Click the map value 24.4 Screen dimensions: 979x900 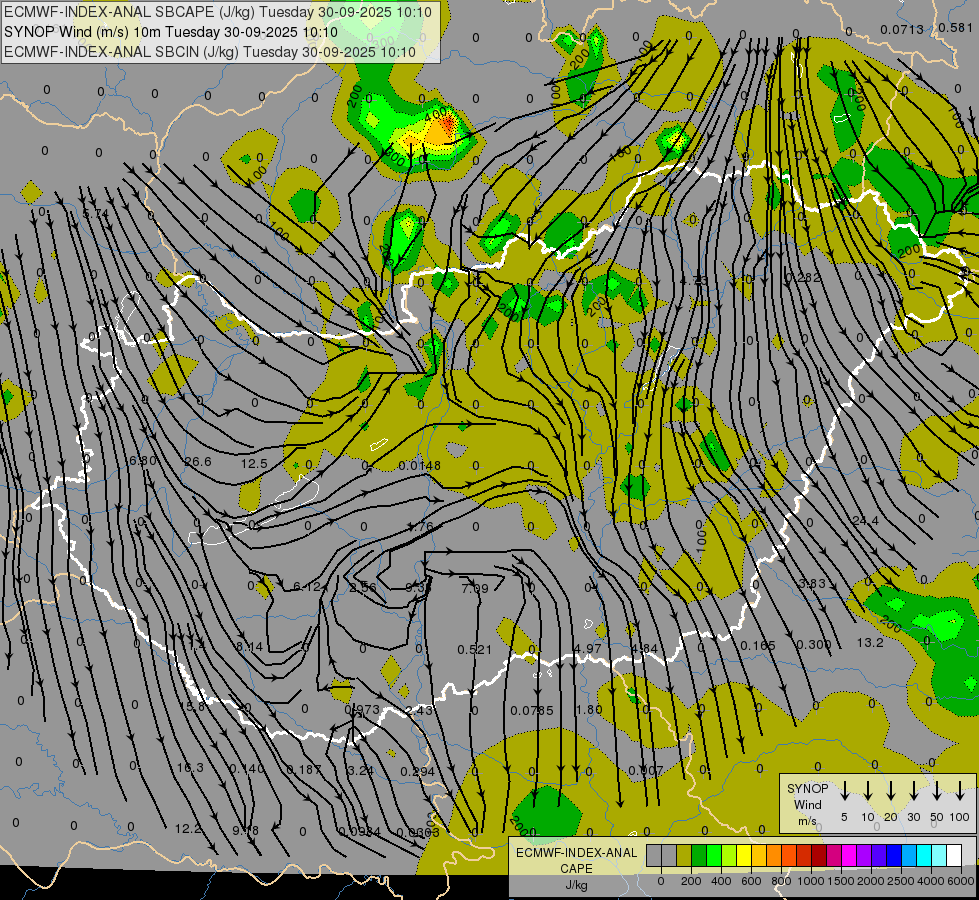(x=865, y=520)
